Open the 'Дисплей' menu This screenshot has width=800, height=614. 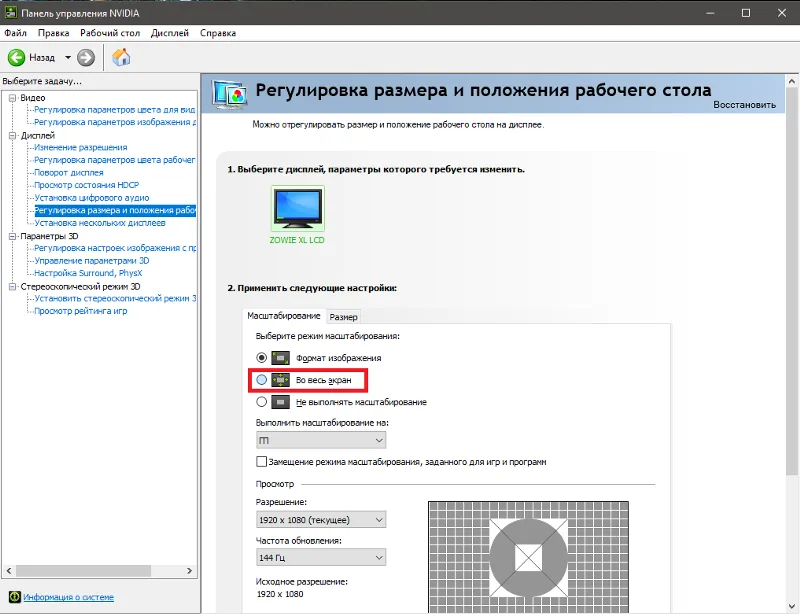[170, 33]
